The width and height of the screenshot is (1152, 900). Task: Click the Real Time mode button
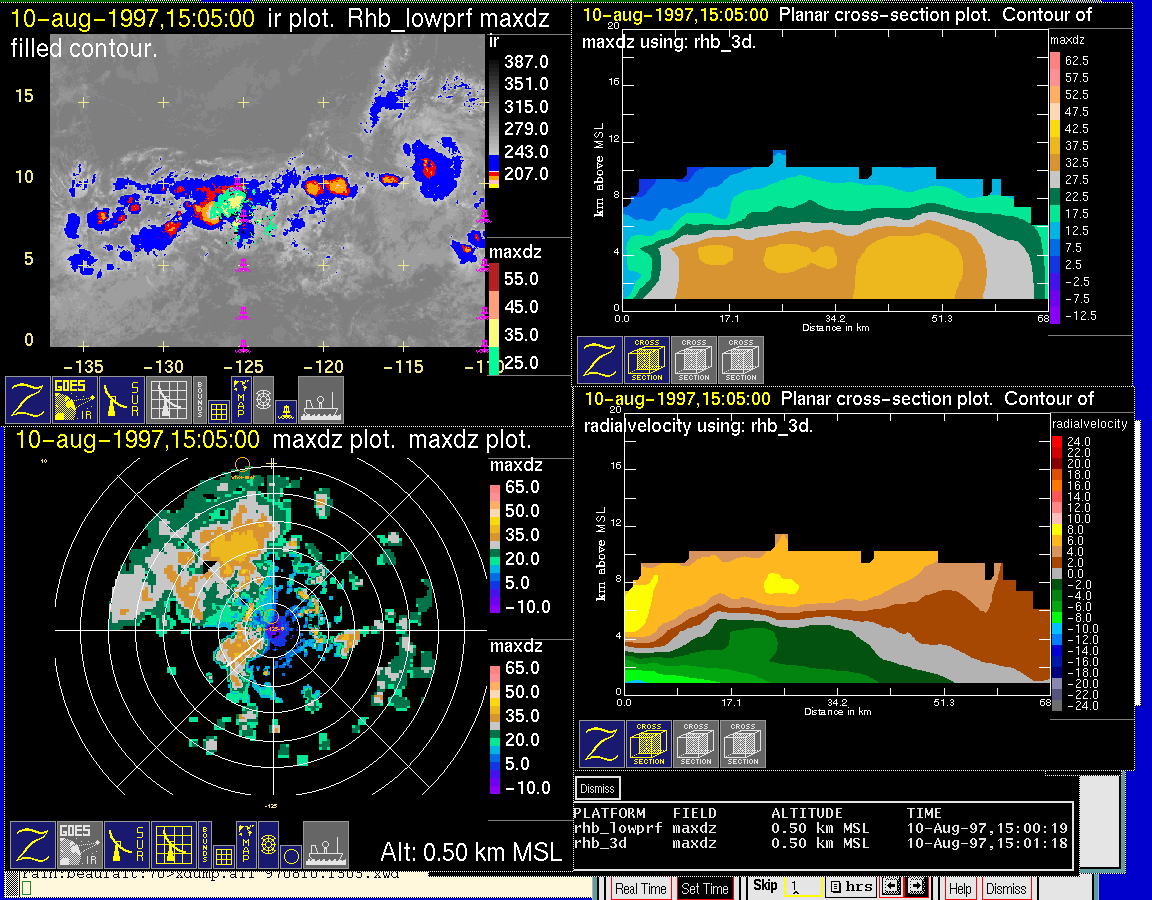tap(641, 888)
